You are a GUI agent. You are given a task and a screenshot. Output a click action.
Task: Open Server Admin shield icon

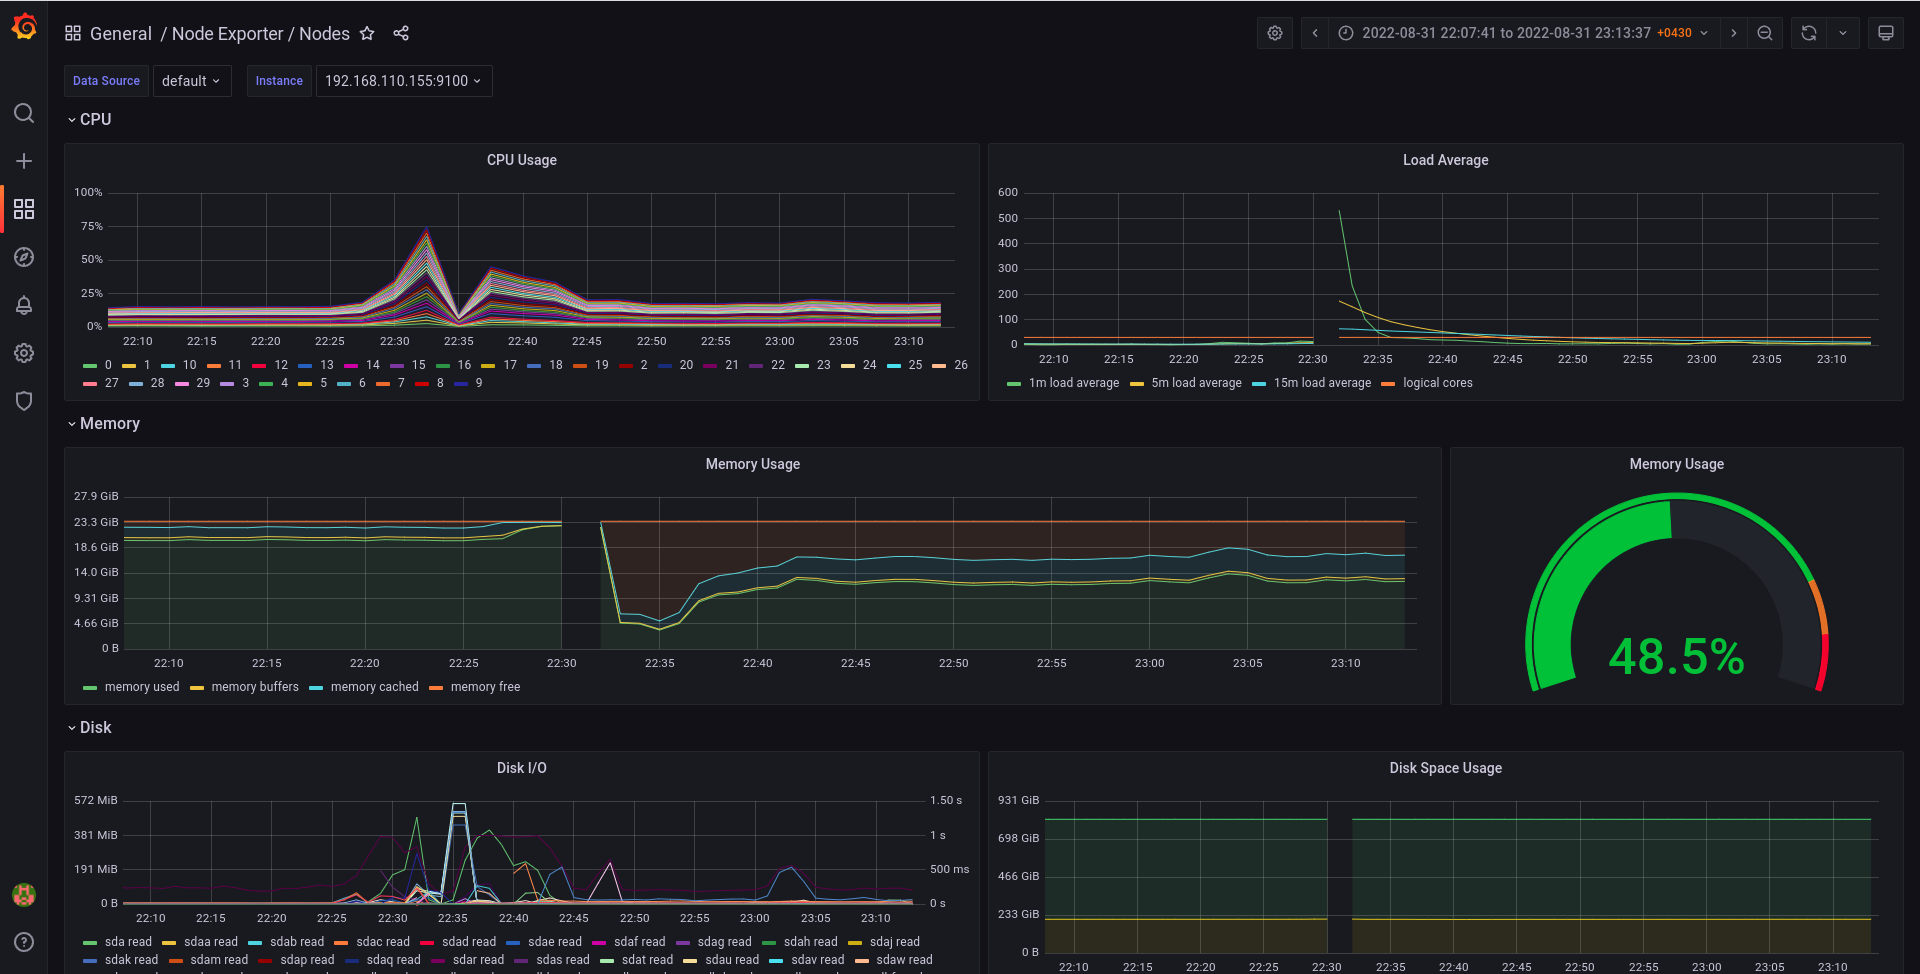24,400
